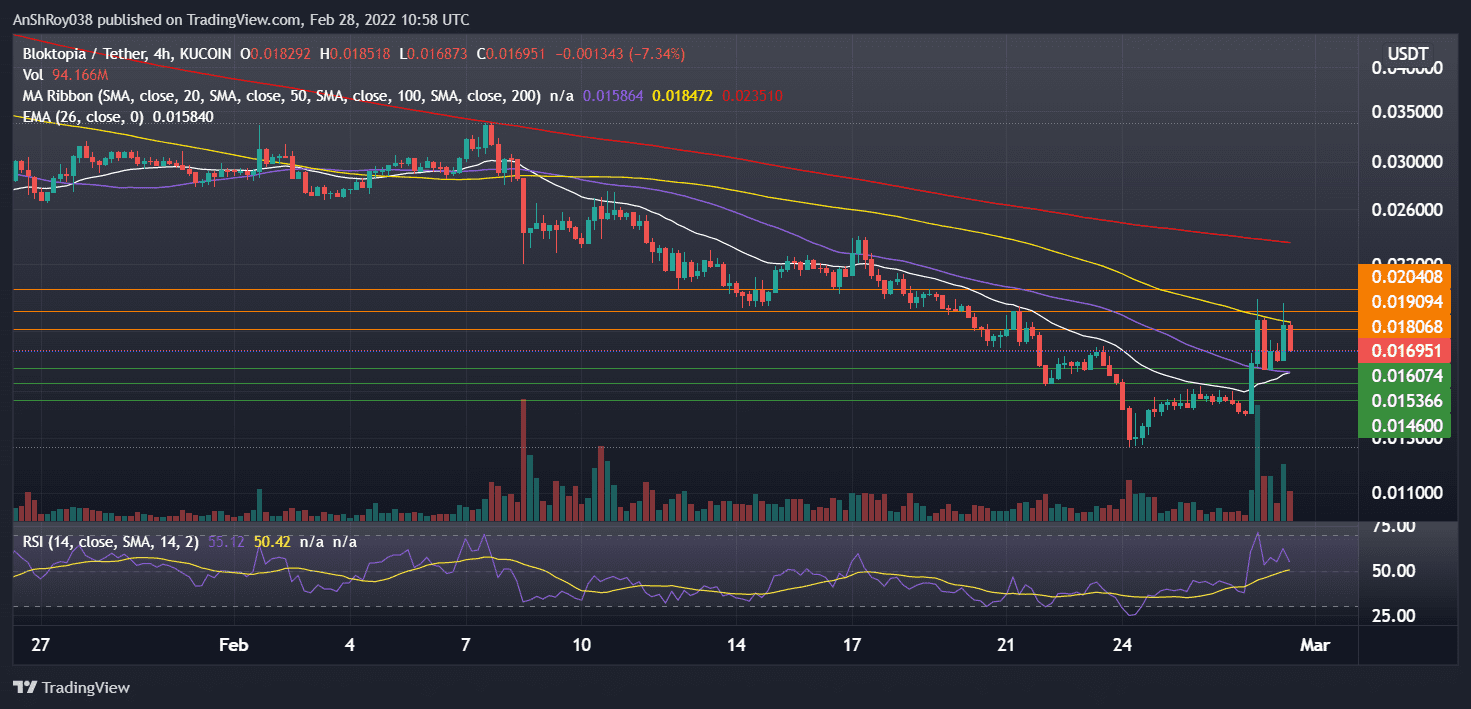Click the USDT currency label on price scale
The height and width of the screenshot is (709, 1471).
1409,54
